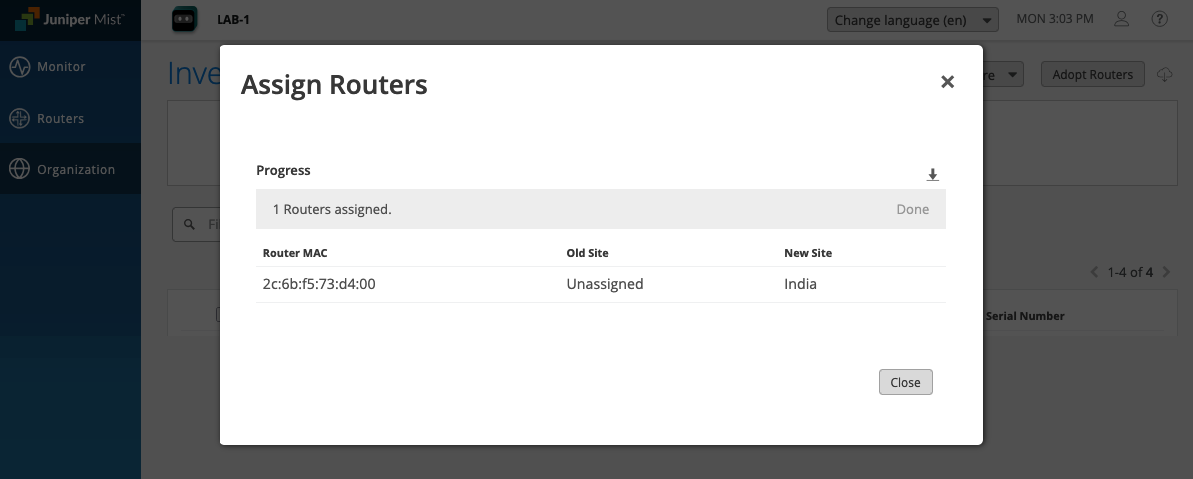Select the 2c:6b:f5:73:d4:00 router MAC row
This screenshot has width=1193, height=479.
pos(319,284)
